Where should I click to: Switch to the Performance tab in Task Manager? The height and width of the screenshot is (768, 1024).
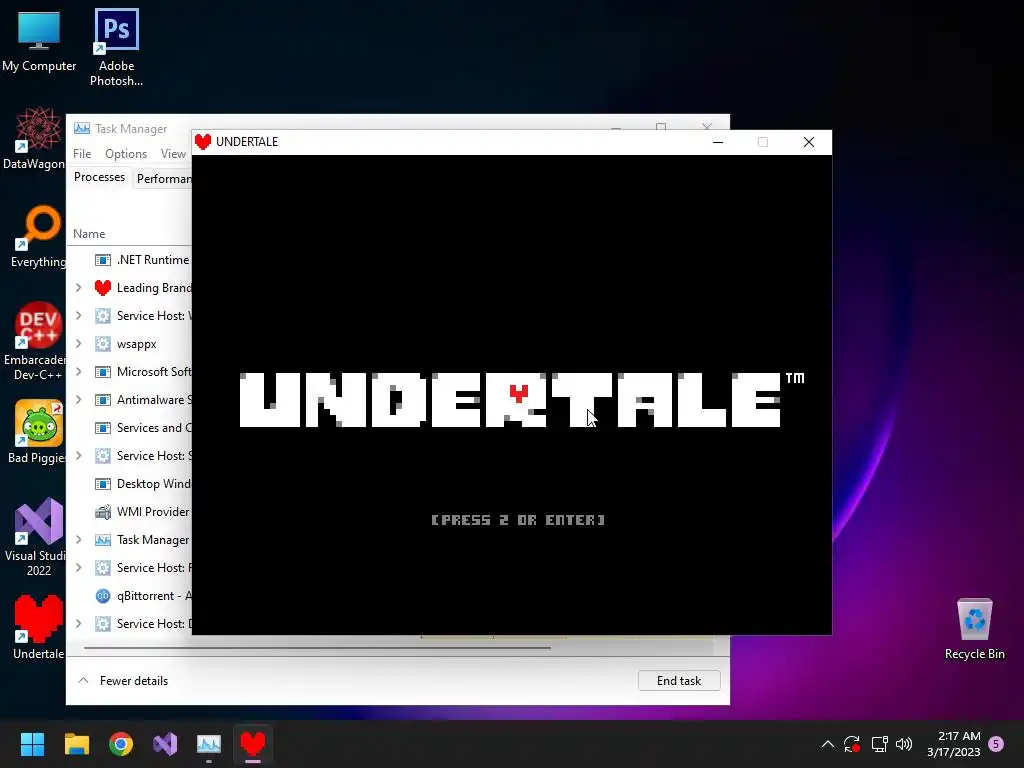163,178
